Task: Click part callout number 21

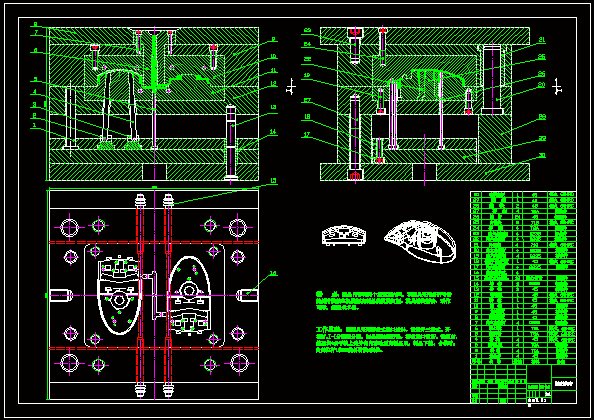Action: click(x=542, y=40)
